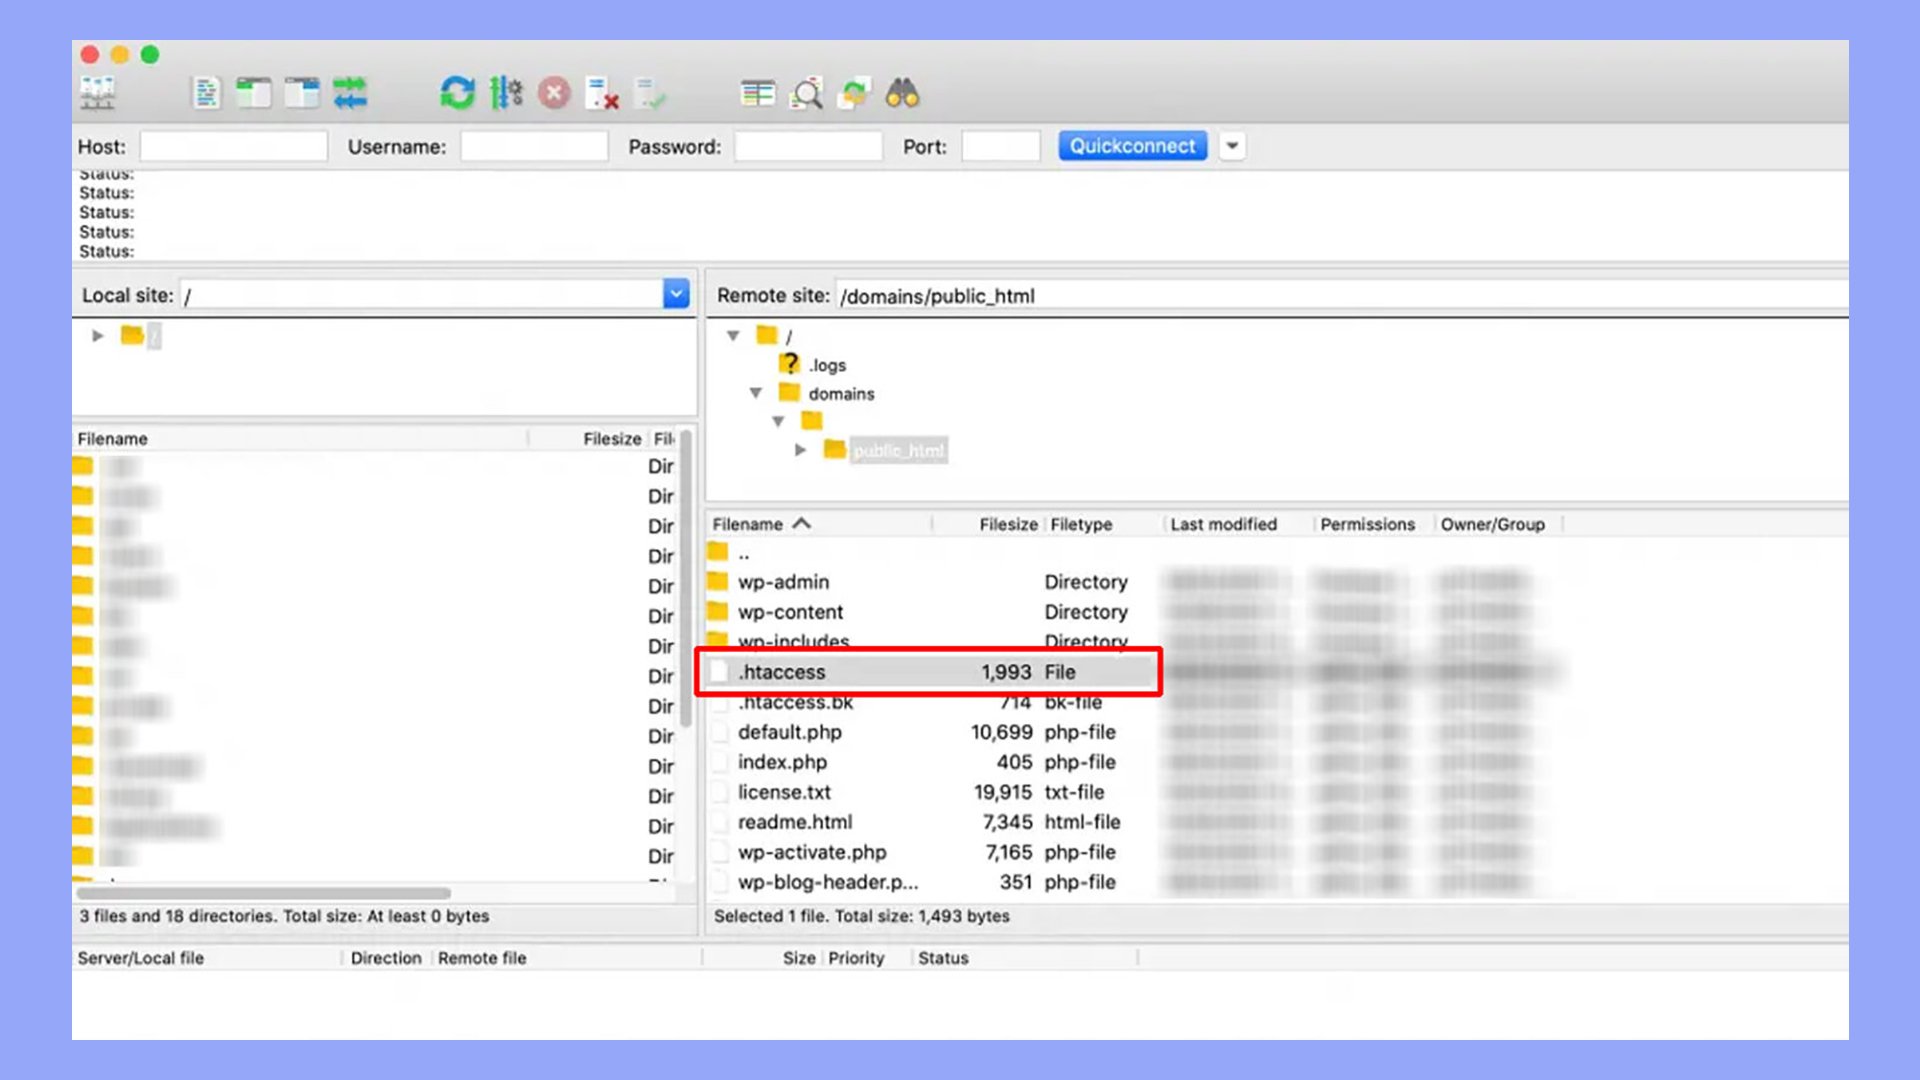
Task: Click the Host input field
Action: coord(234,146)
